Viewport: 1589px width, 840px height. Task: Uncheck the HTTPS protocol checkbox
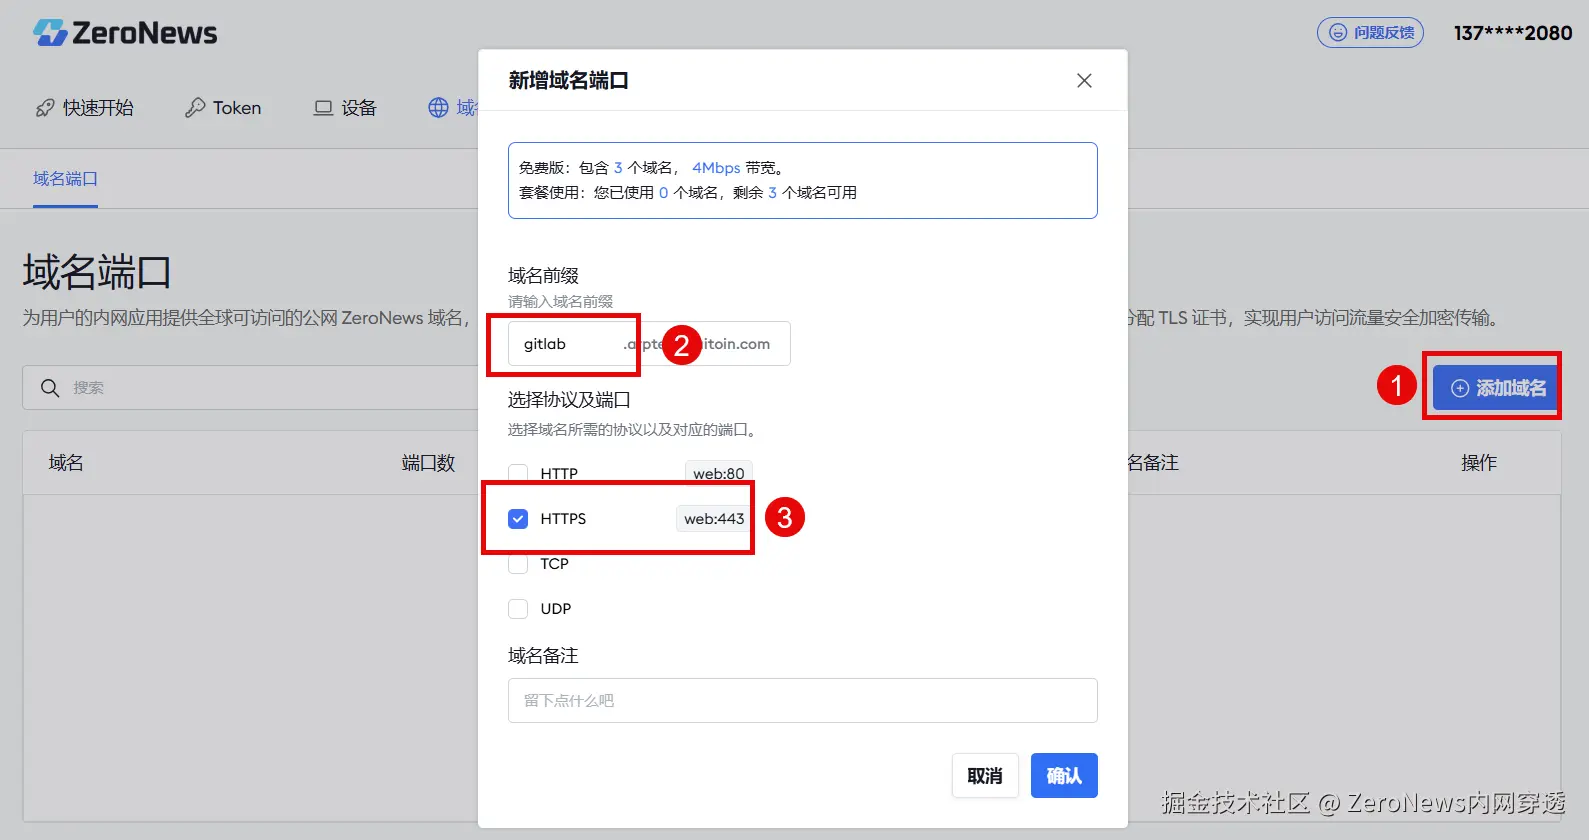pos(518,519)
